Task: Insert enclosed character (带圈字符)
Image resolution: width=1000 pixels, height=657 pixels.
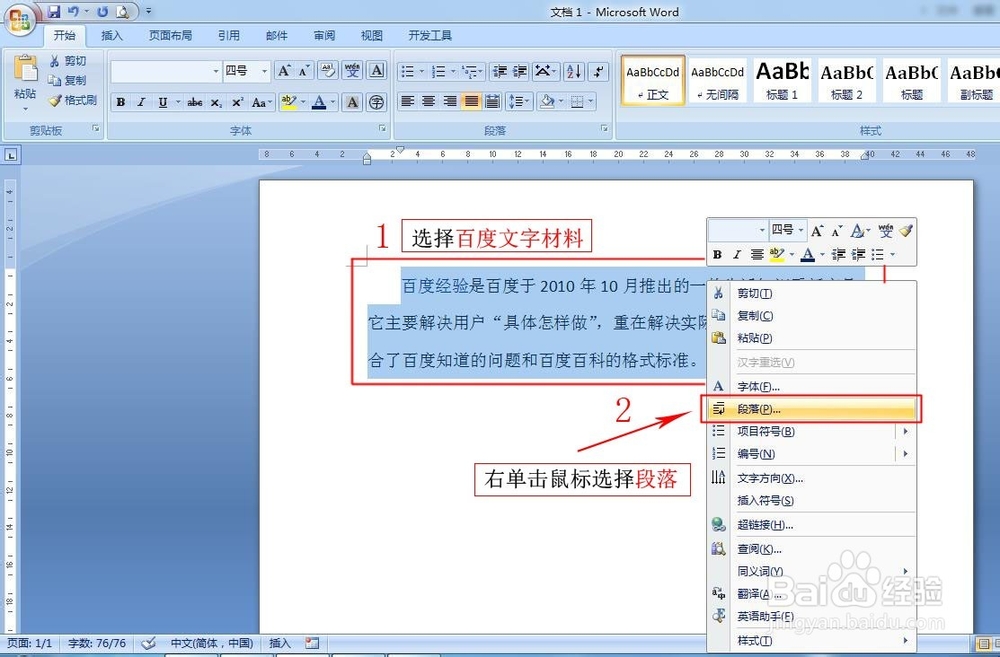Action: (x=377, y=102)
